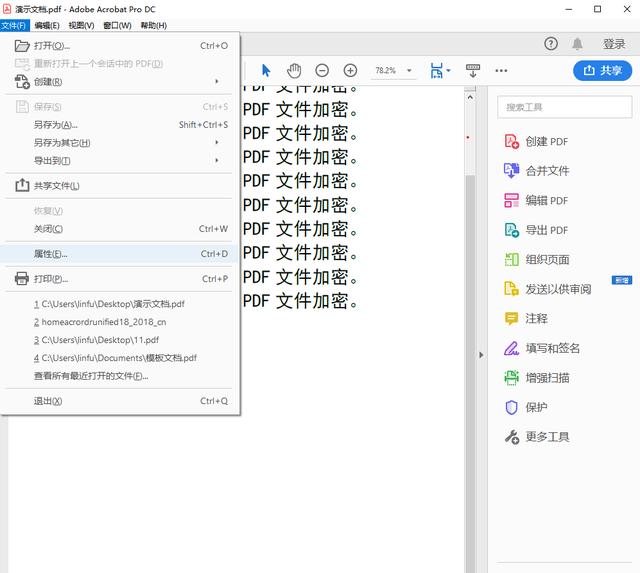The height and width of the screenshot is (573, 640).
Task: Open the 注释 comment tool
Action: point(527,318)
